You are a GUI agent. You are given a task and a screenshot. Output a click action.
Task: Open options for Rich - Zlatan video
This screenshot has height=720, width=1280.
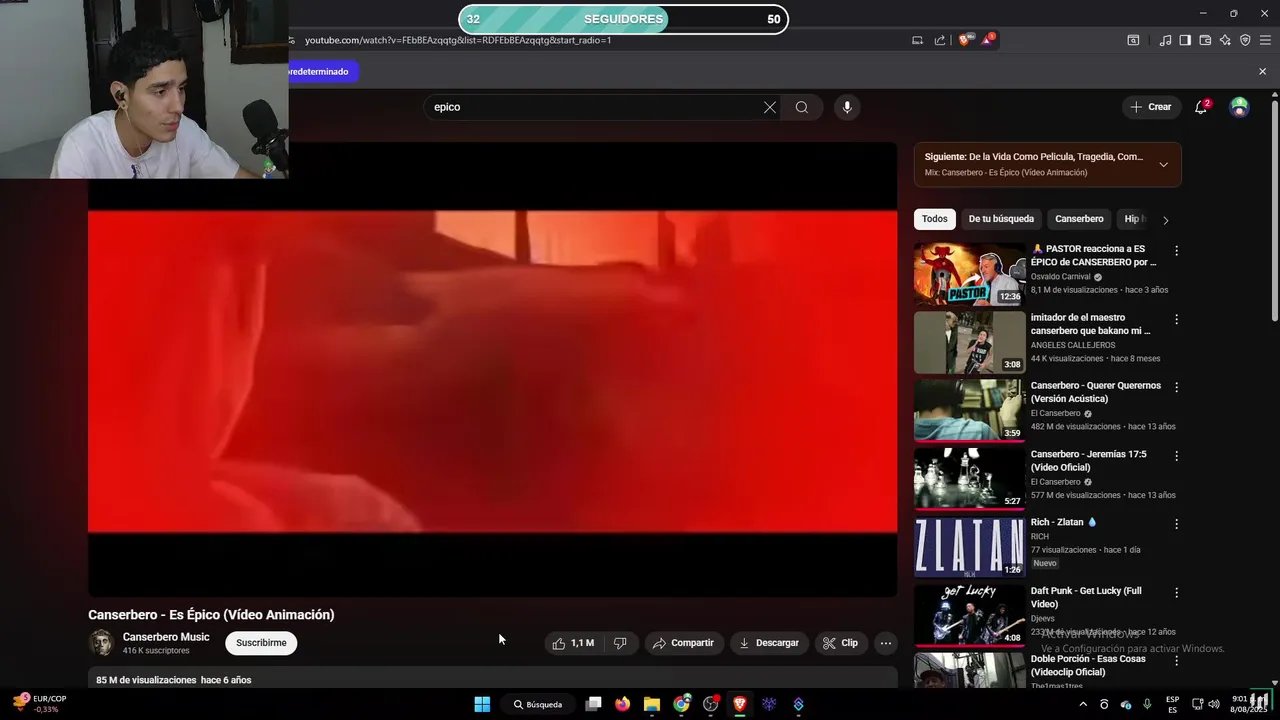coord(1176,524)
